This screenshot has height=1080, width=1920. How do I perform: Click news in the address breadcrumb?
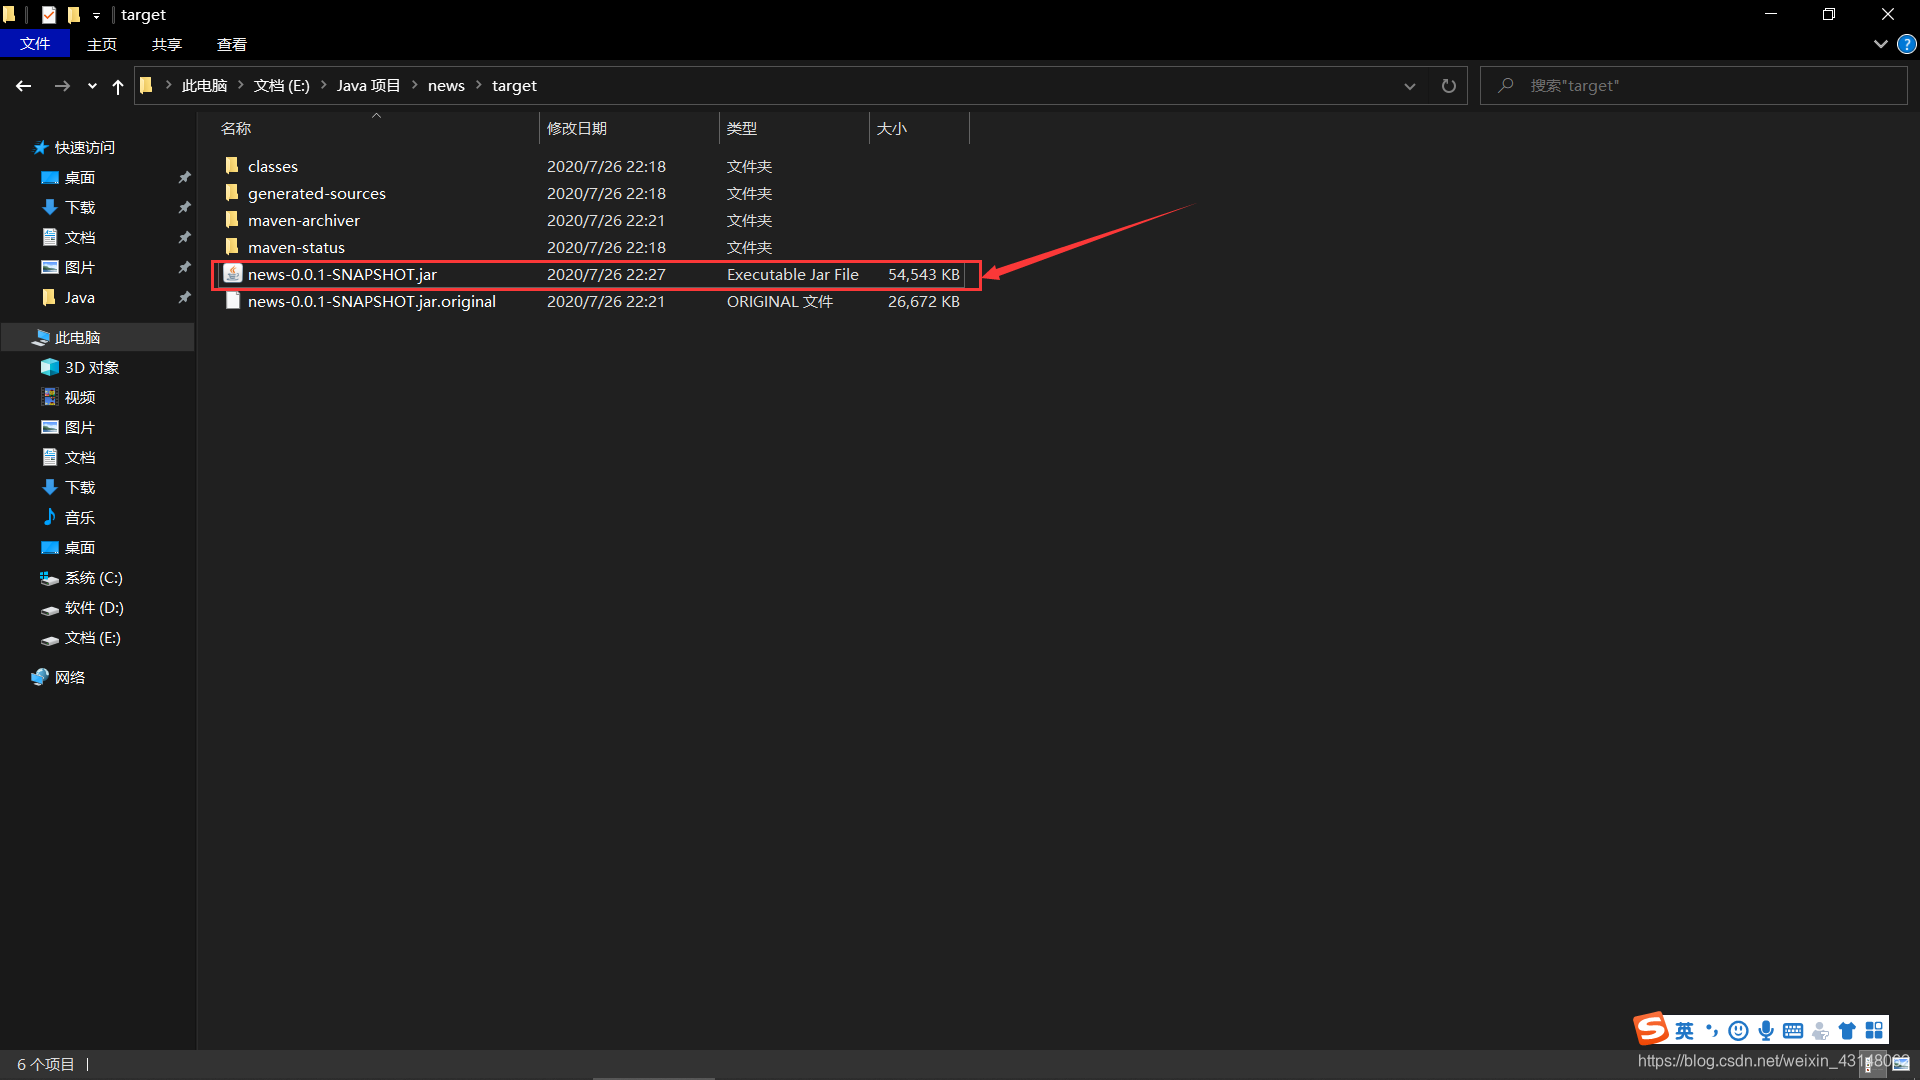pos(446,86)
